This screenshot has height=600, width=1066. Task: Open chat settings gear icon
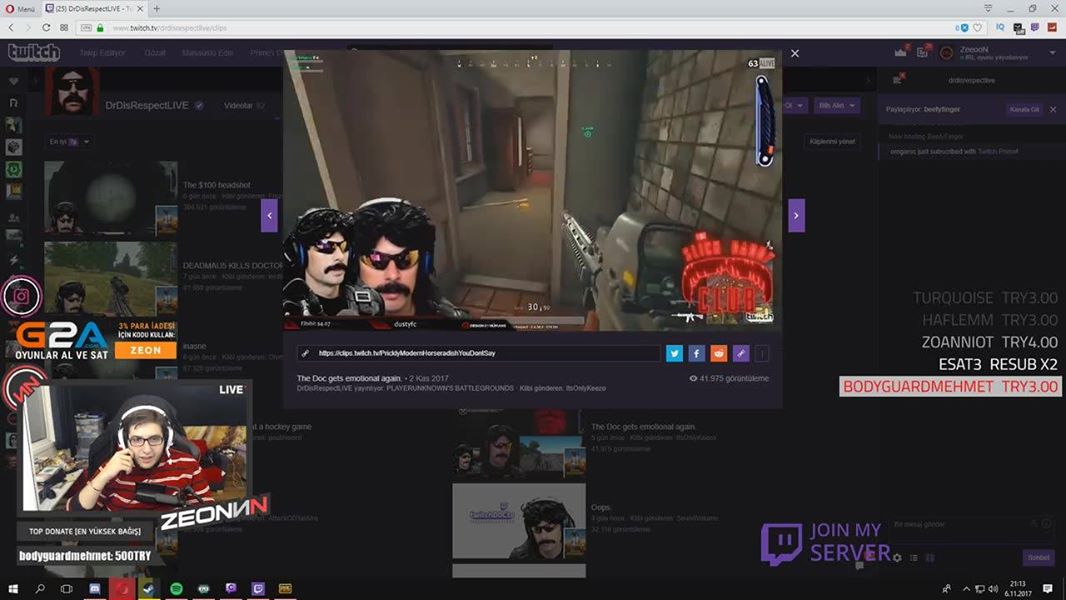tap(897, 558)
